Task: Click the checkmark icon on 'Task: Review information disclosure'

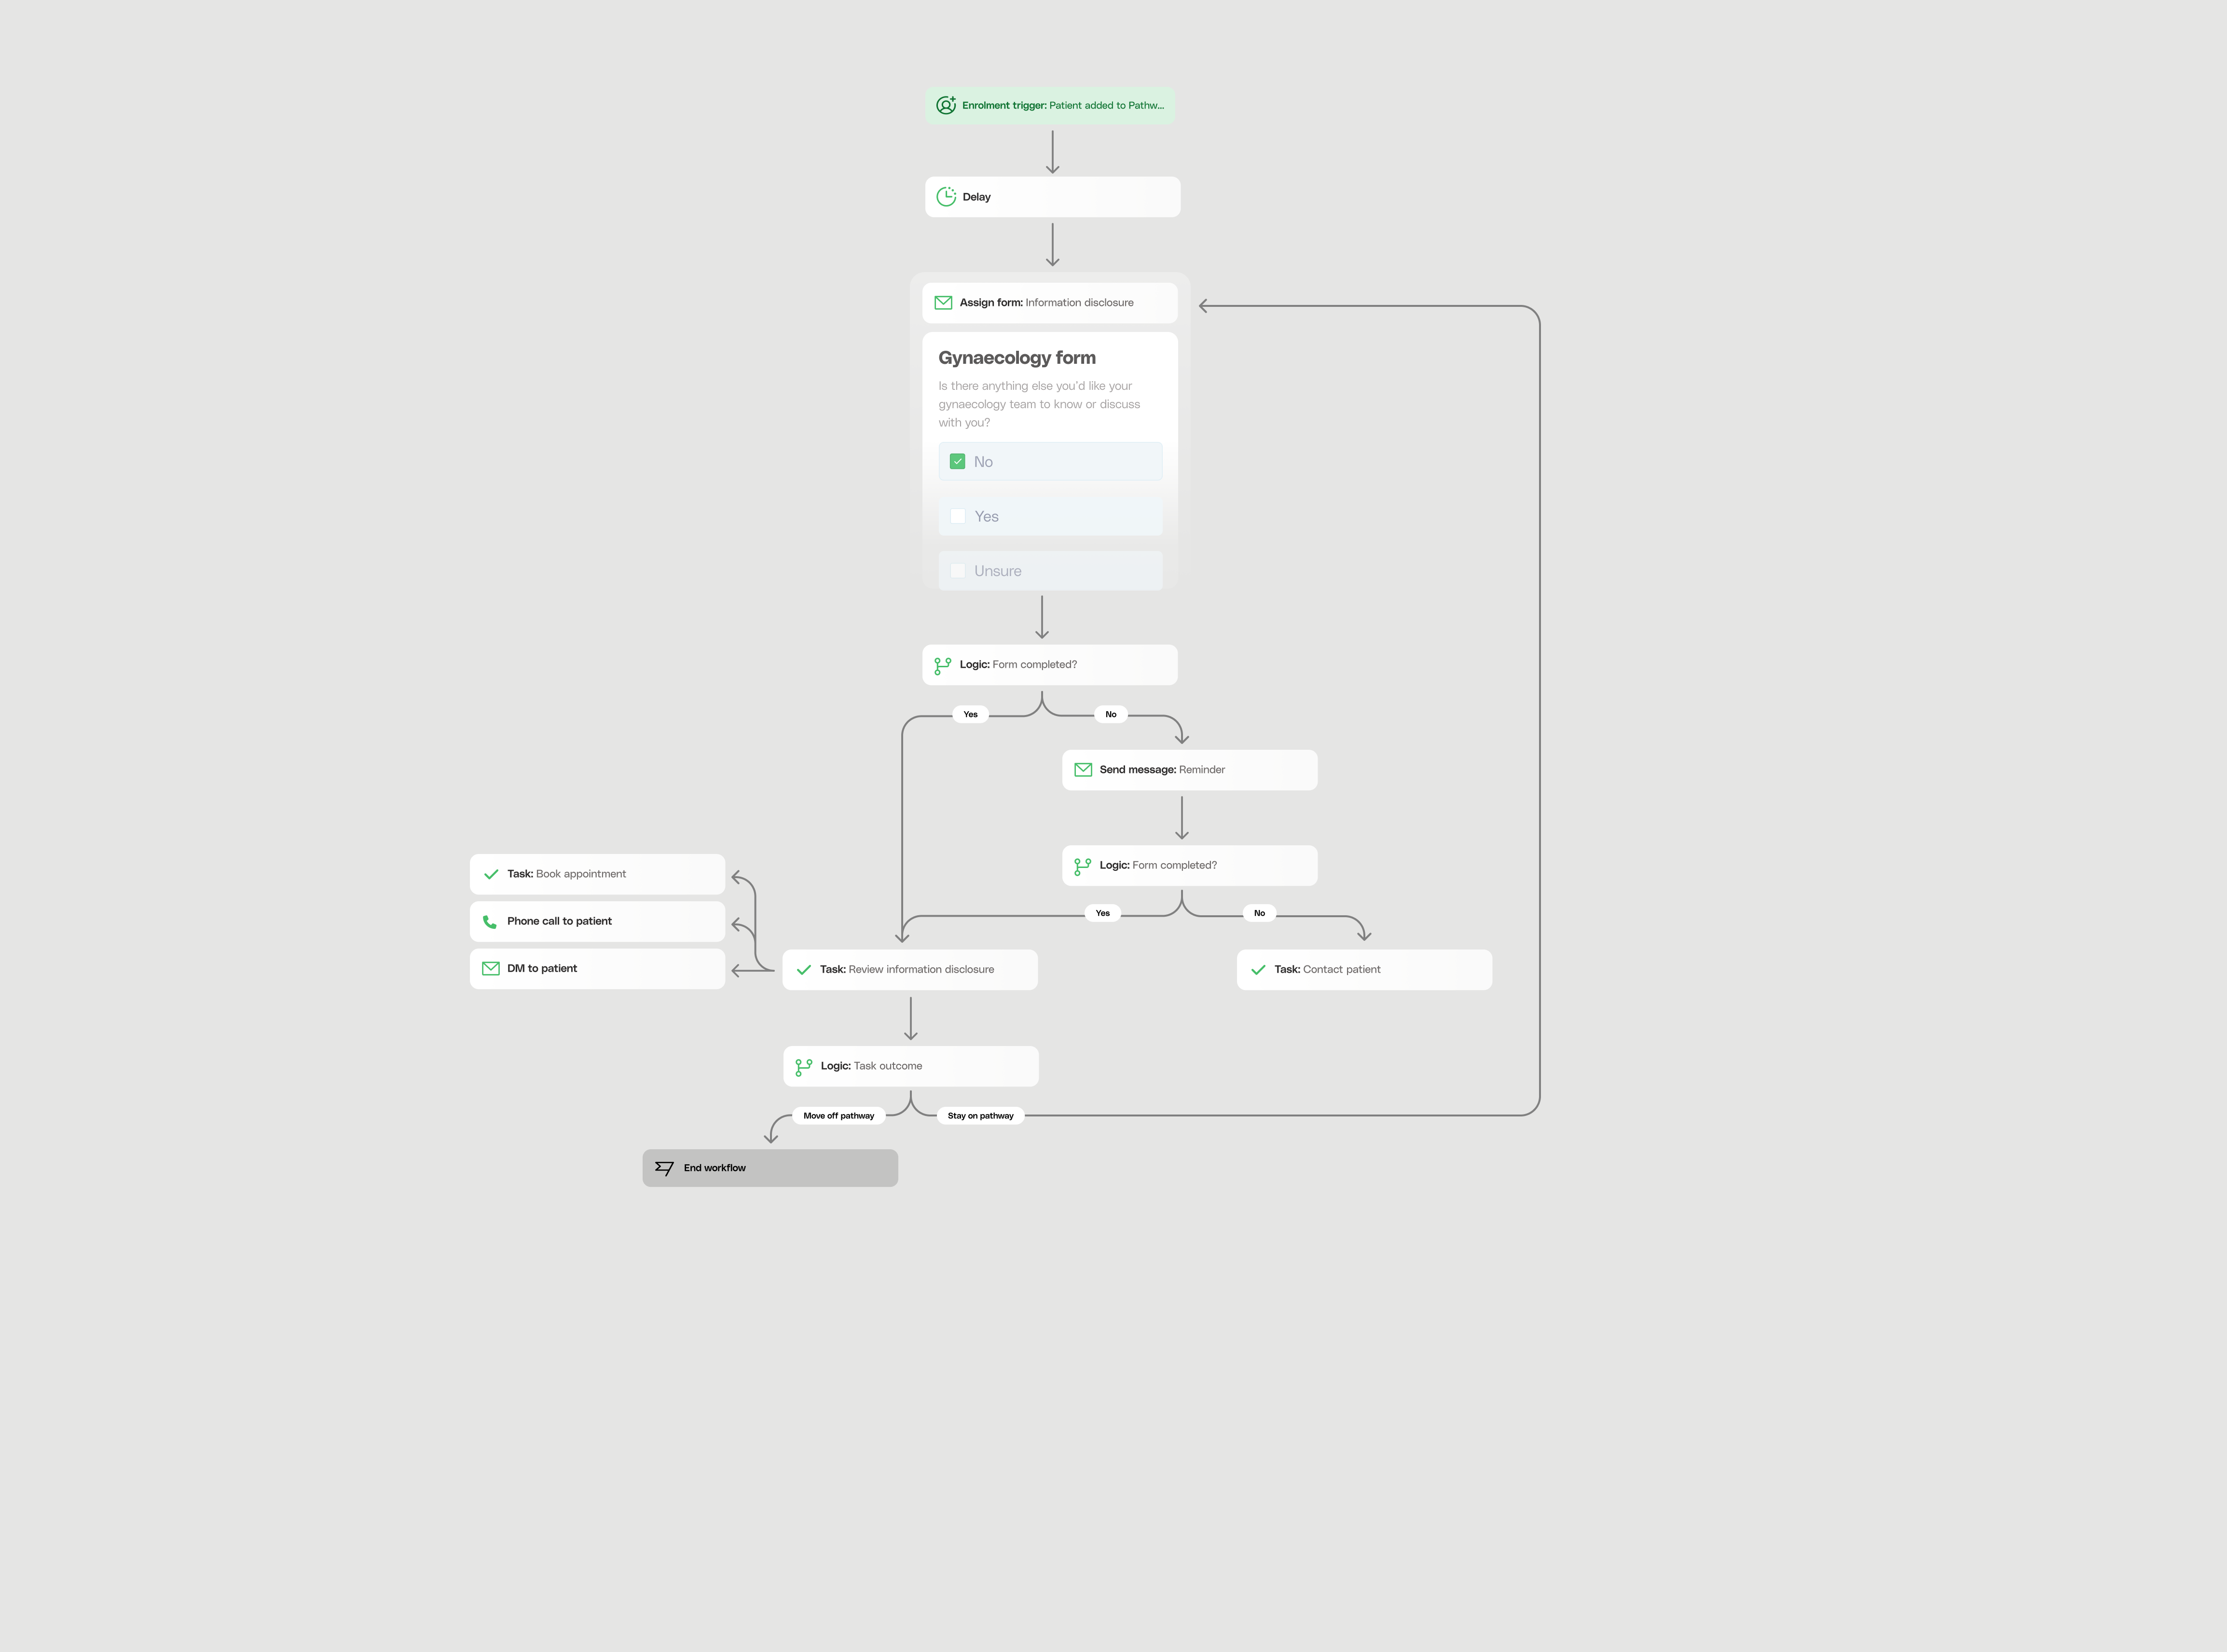Action: pos(804,969)
